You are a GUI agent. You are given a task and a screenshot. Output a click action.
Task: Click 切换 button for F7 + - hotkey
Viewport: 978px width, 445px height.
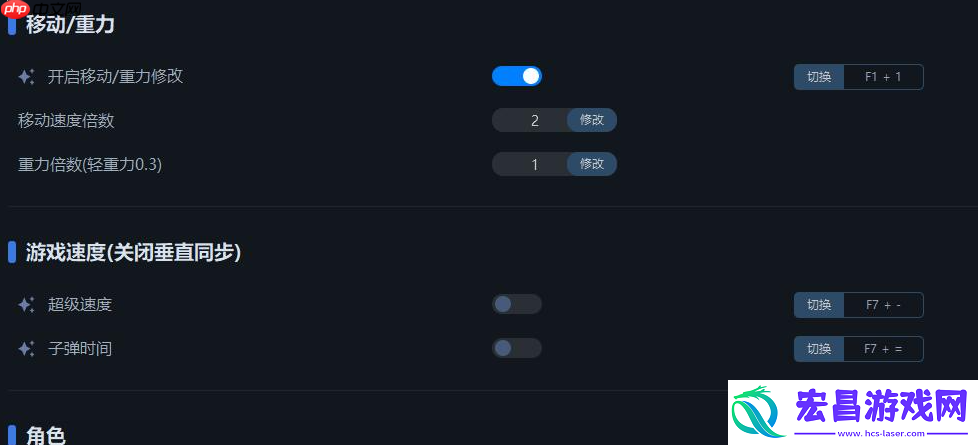[x=819, y=305]
